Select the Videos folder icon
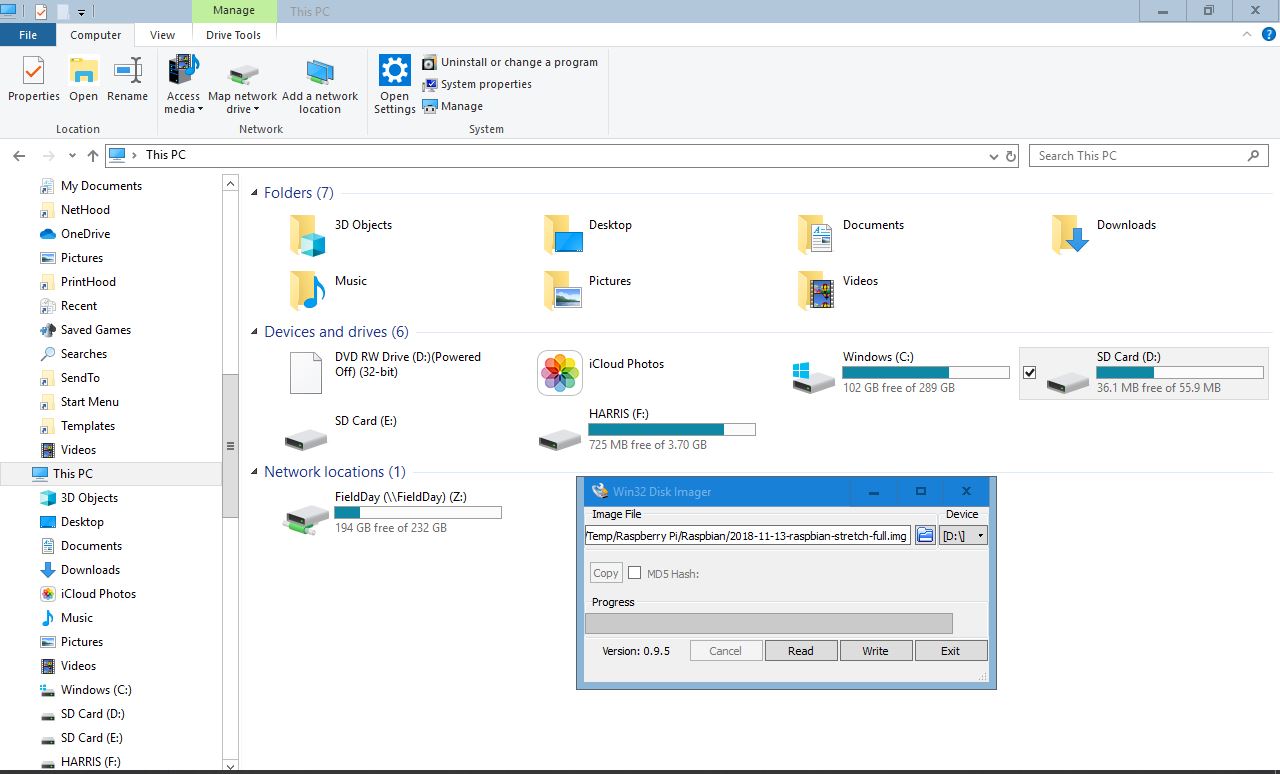 point(816,291)
